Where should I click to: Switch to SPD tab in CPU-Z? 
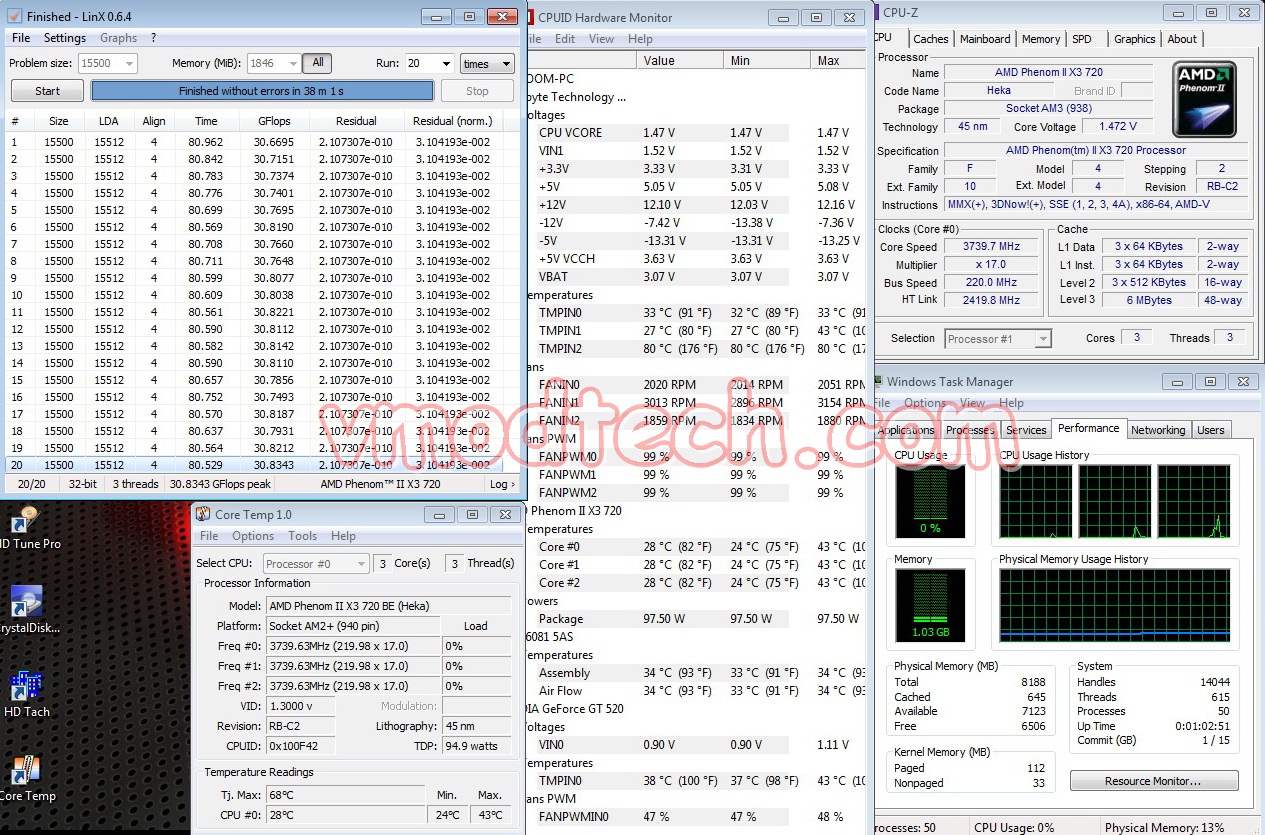1082,39
